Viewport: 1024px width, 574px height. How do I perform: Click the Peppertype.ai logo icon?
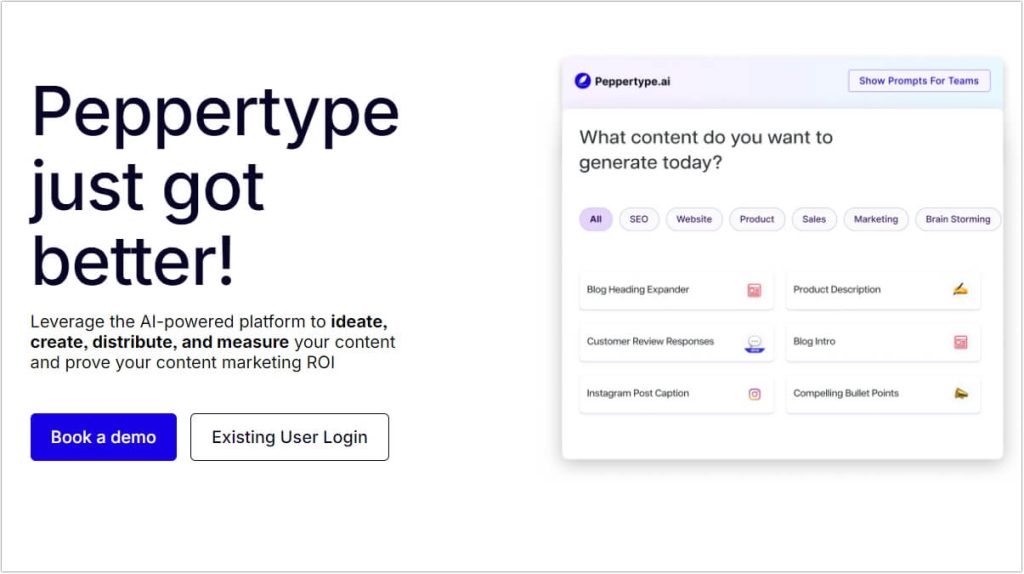click(x=582, y=81)
